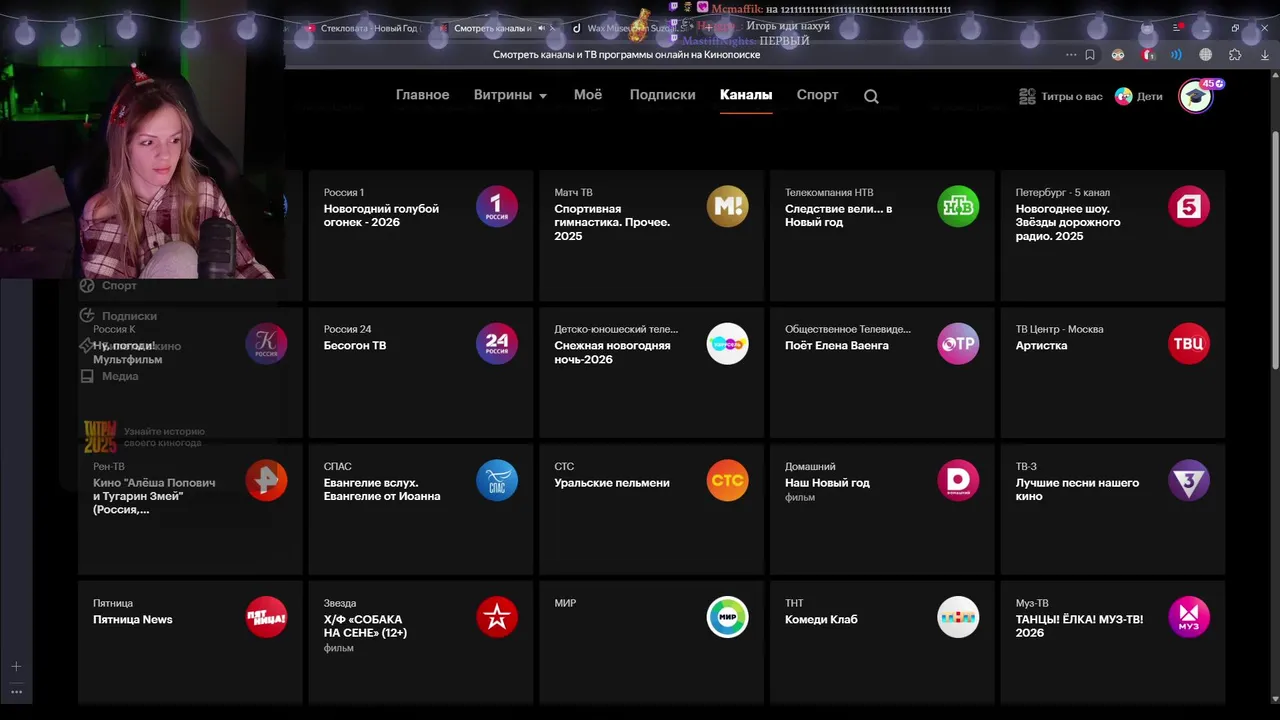The width and height of the screenshot is (1280, 720).
Task: Click the globe icon in browser toolbar
Action: (1206, 55)
